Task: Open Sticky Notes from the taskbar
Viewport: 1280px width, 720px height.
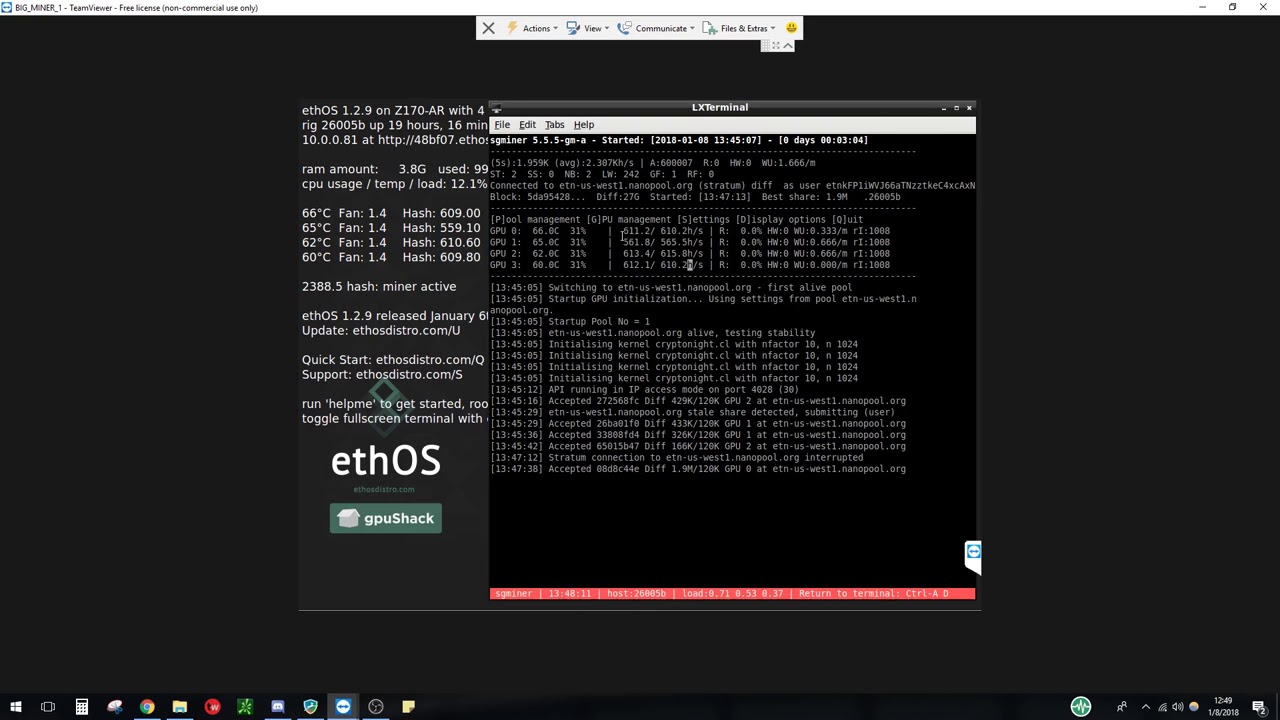Action: (408, 707)
